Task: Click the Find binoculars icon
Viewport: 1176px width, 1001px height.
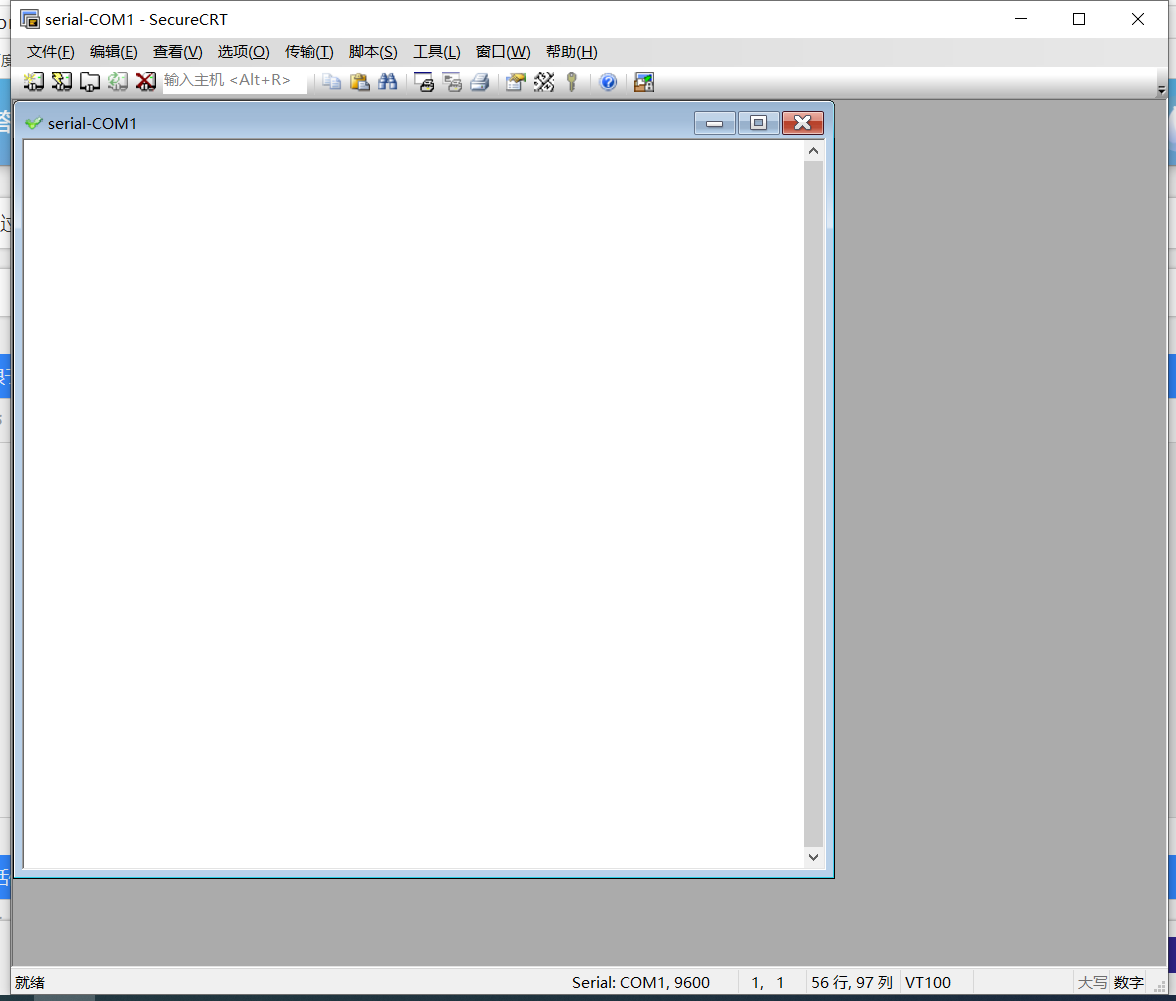Action: [387, 82]
